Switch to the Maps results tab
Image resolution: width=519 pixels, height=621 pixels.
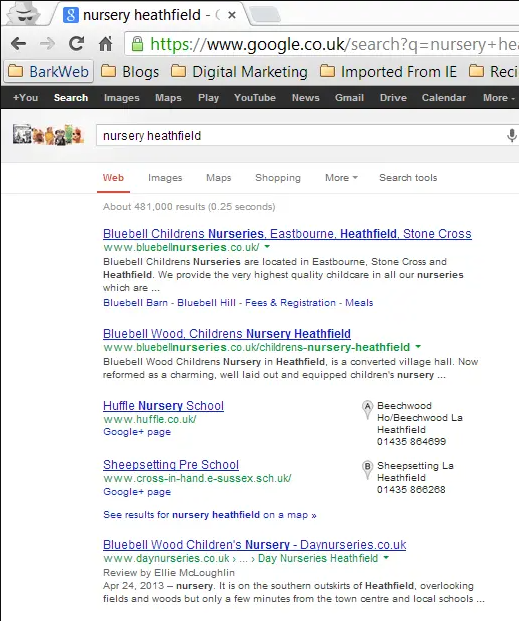tap(218, 178)
